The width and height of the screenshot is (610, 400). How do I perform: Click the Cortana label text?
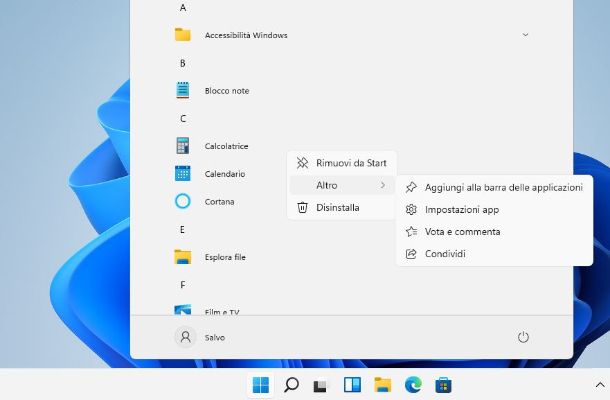pos(219,202)
